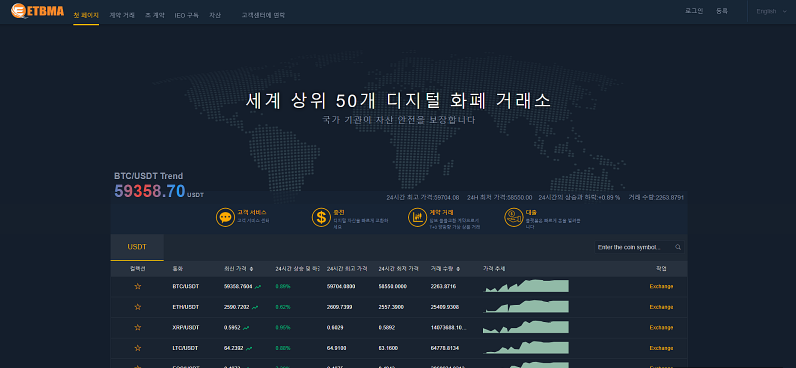Click the ETH/USDT price trend chart
This screenshot has height=368, width=796.
(x=526, y=307)
